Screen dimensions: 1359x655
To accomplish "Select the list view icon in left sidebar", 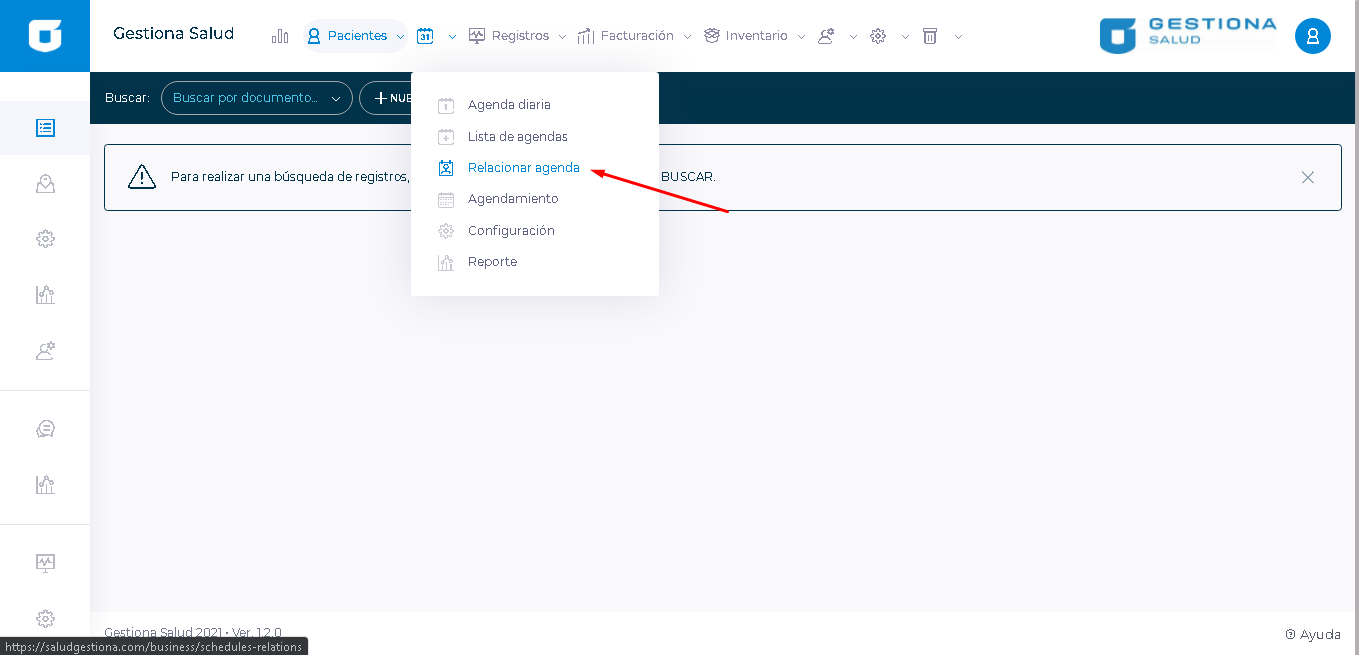I will (x=45, y=128).
